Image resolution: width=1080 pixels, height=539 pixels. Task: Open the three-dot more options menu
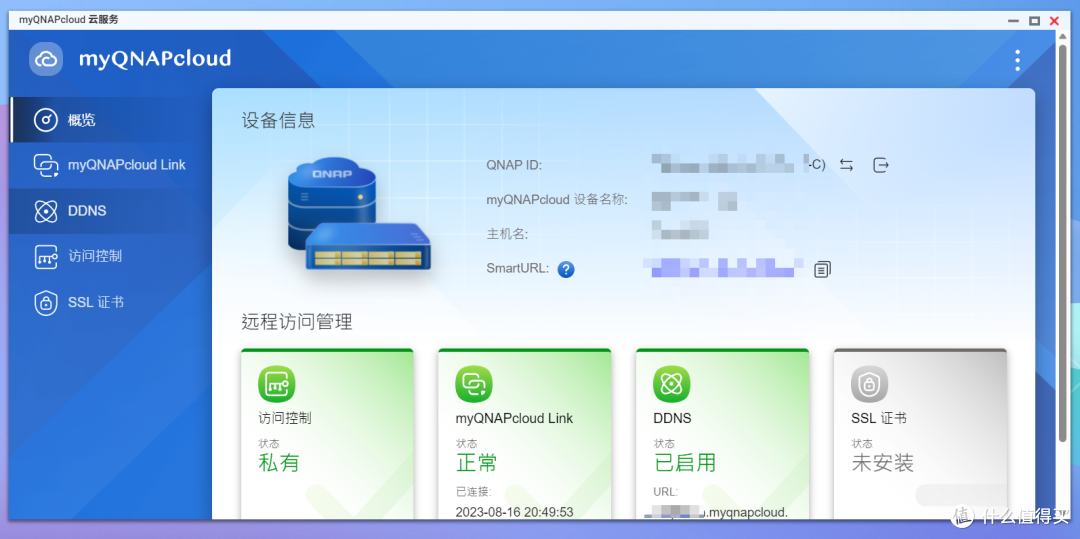coord(1017,60)
